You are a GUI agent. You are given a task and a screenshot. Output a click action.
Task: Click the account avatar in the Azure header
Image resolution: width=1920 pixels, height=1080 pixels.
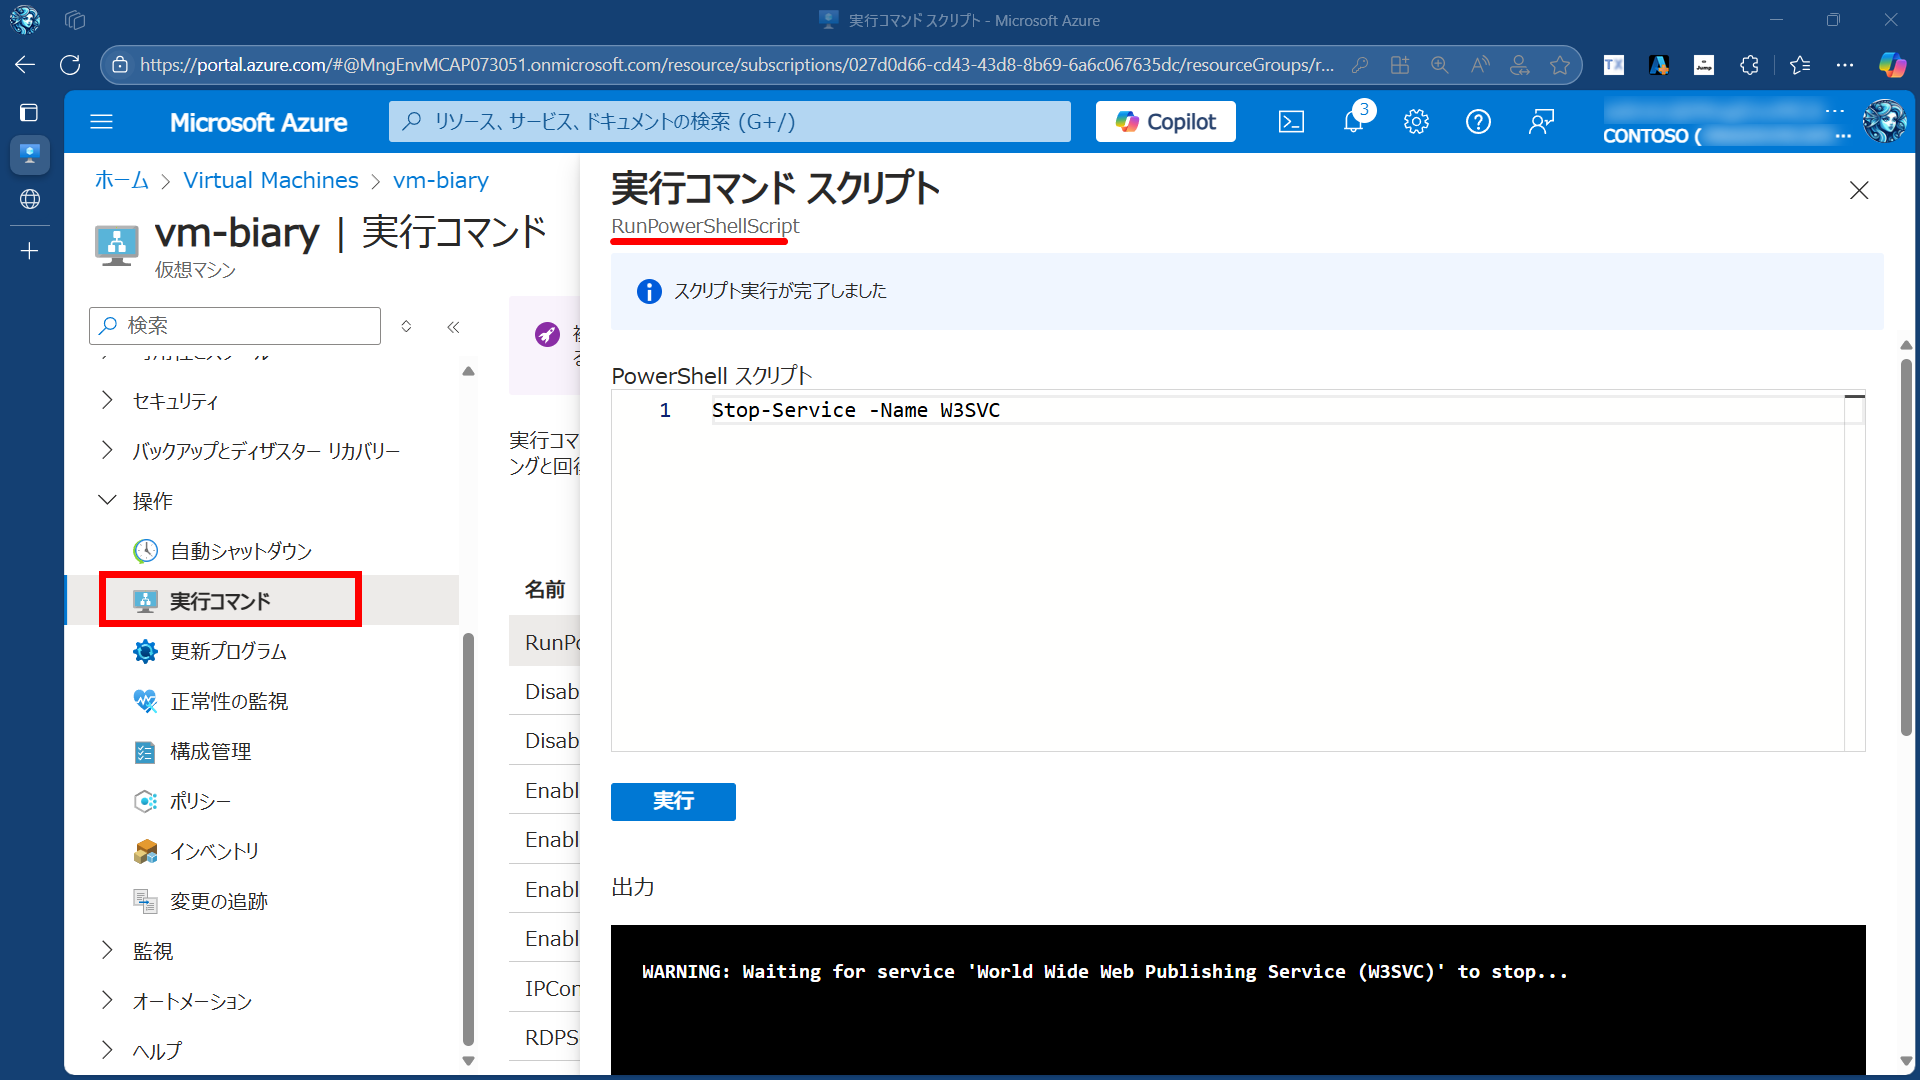(1885, 122)
